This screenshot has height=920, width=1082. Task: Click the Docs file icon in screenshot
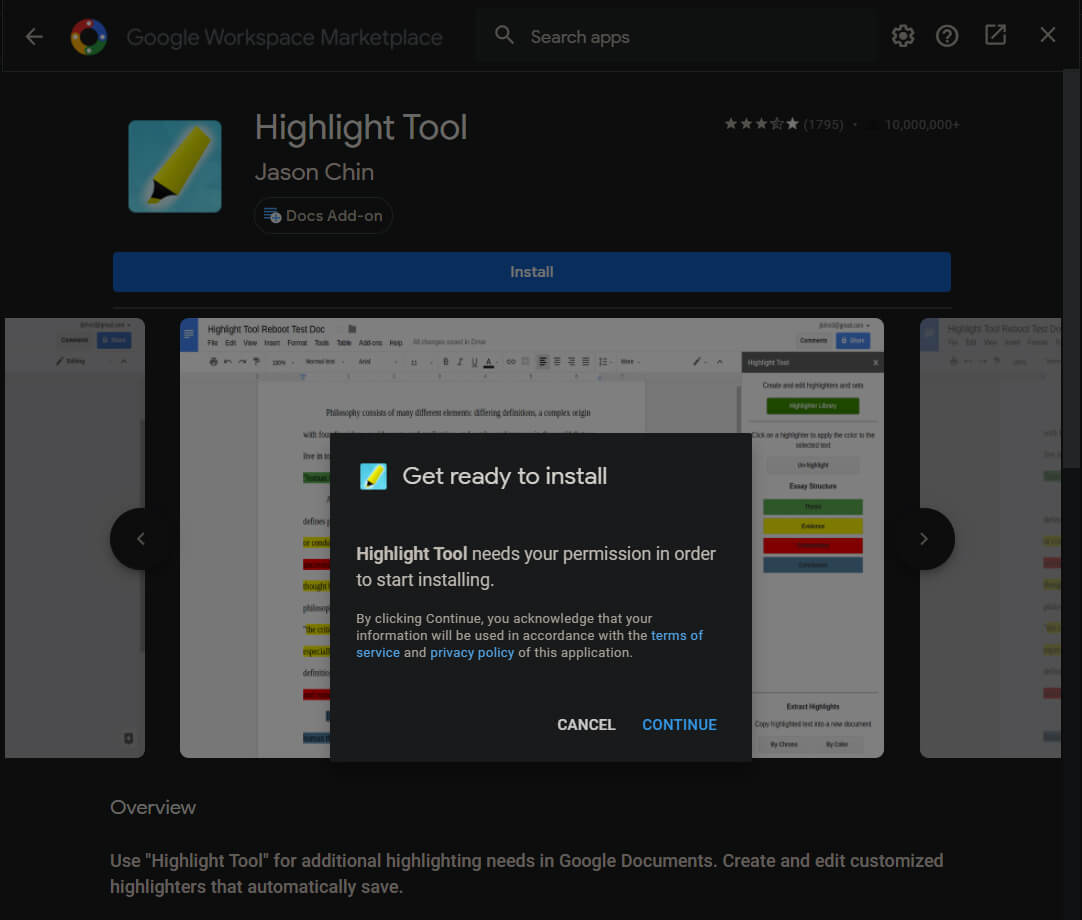click(x=188, y=335)
